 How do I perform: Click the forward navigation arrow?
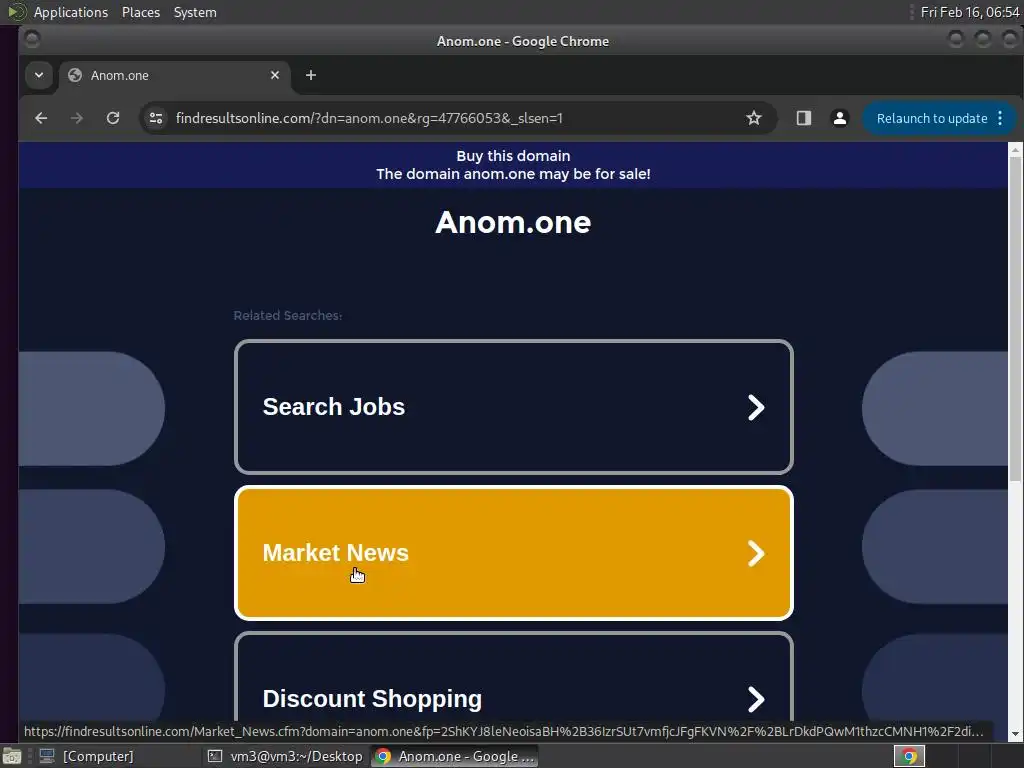point(77,118)
